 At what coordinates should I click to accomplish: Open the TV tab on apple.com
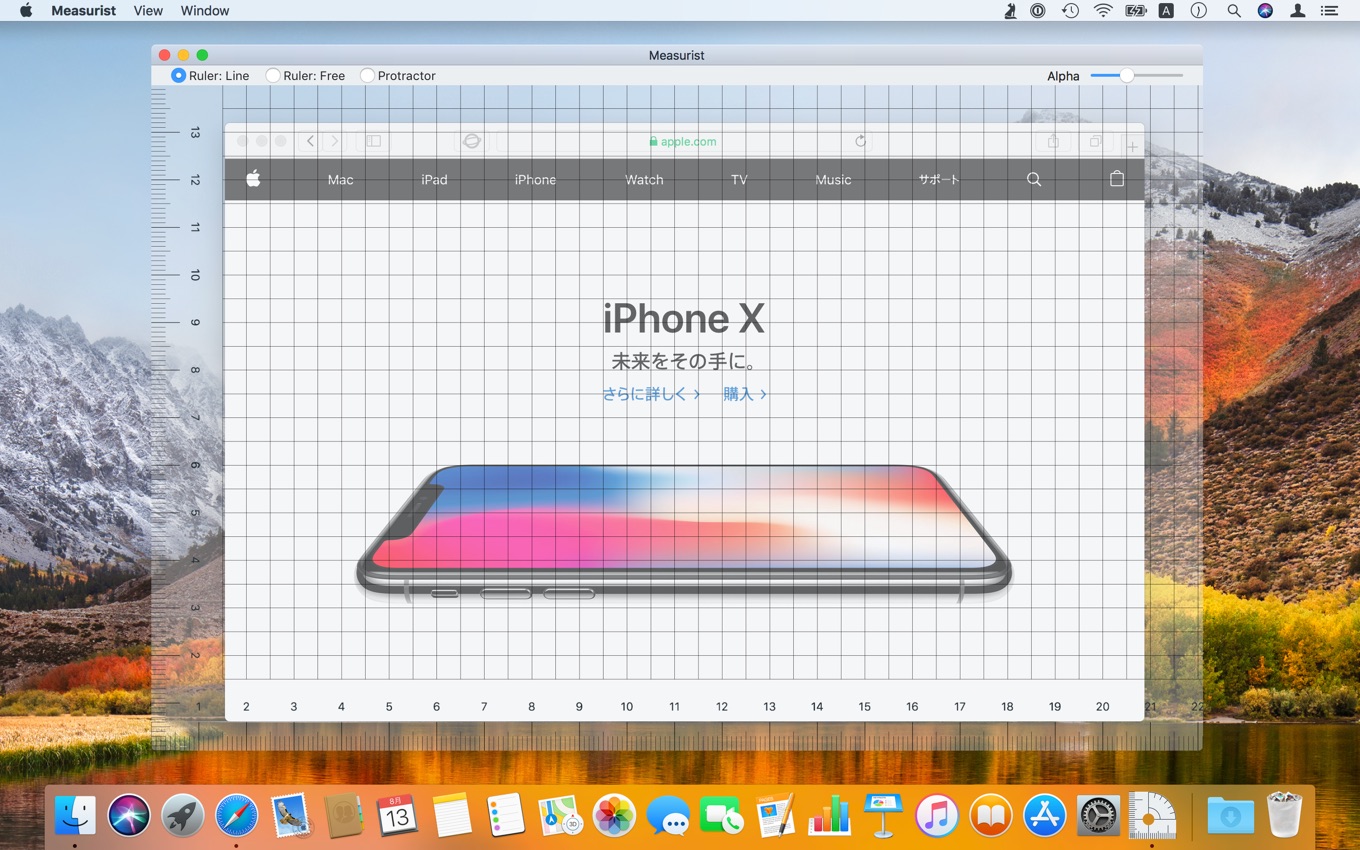pyautogui.click(x=739, y=180)
